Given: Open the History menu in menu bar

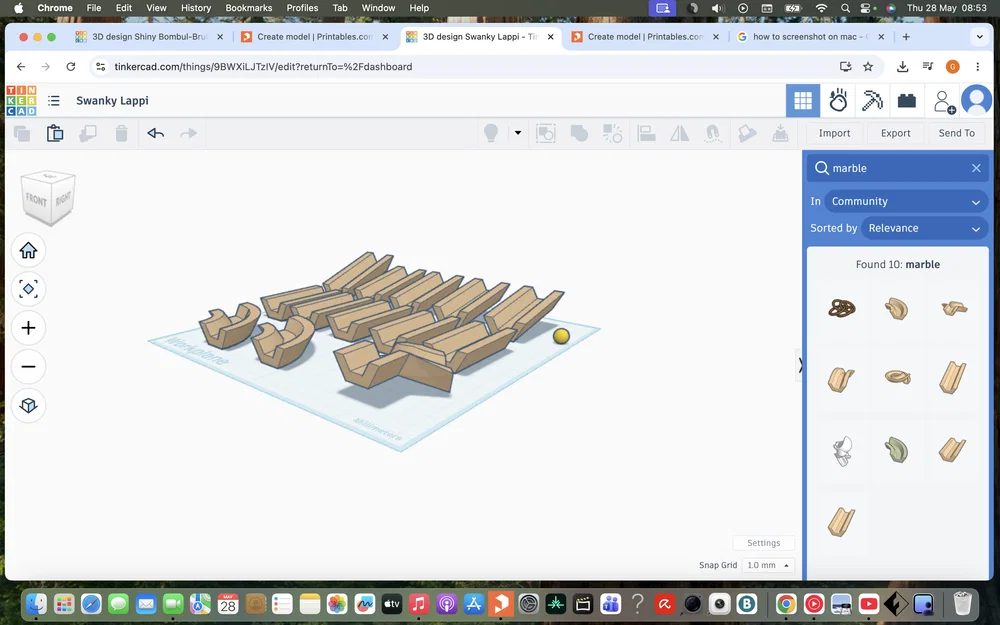Looking at the screenshot, I should 196,8.
